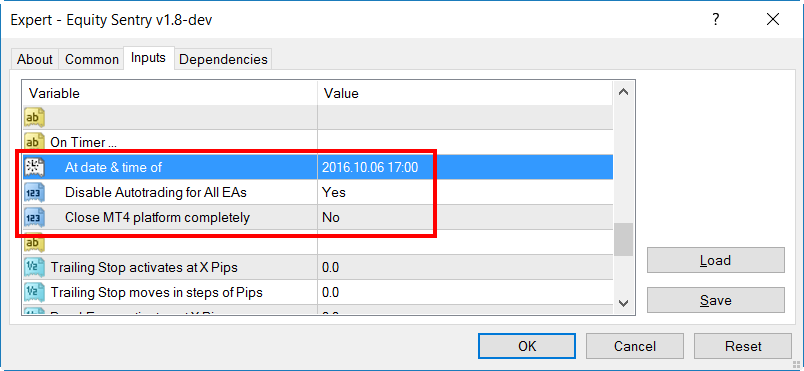The image size is (804, 371).
Task: Select 'Trailing Stop activates at X Pips' row
Action: (318, 267)
